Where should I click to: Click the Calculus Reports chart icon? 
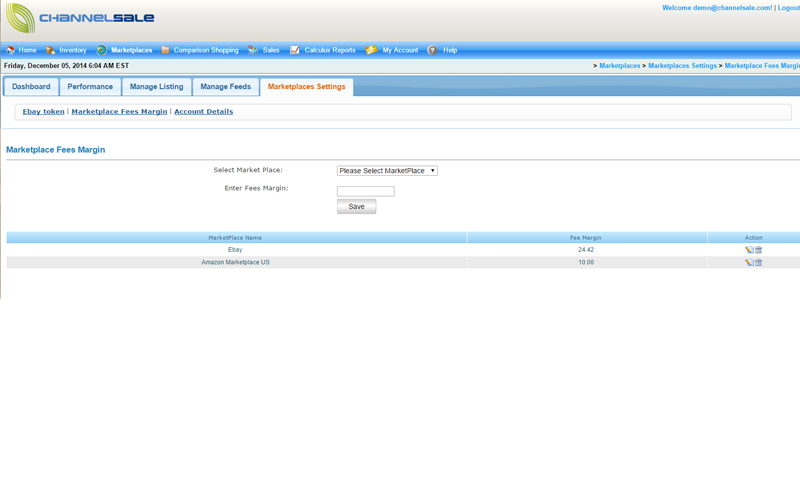pos(295,50)
